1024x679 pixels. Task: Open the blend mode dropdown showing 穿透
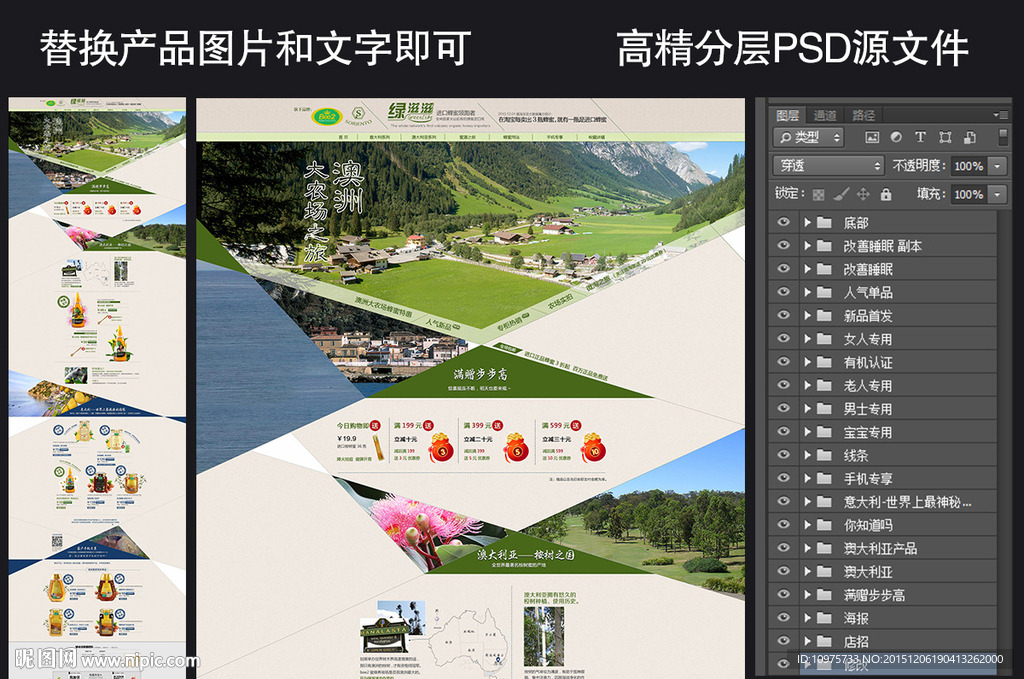click(828, 164)
